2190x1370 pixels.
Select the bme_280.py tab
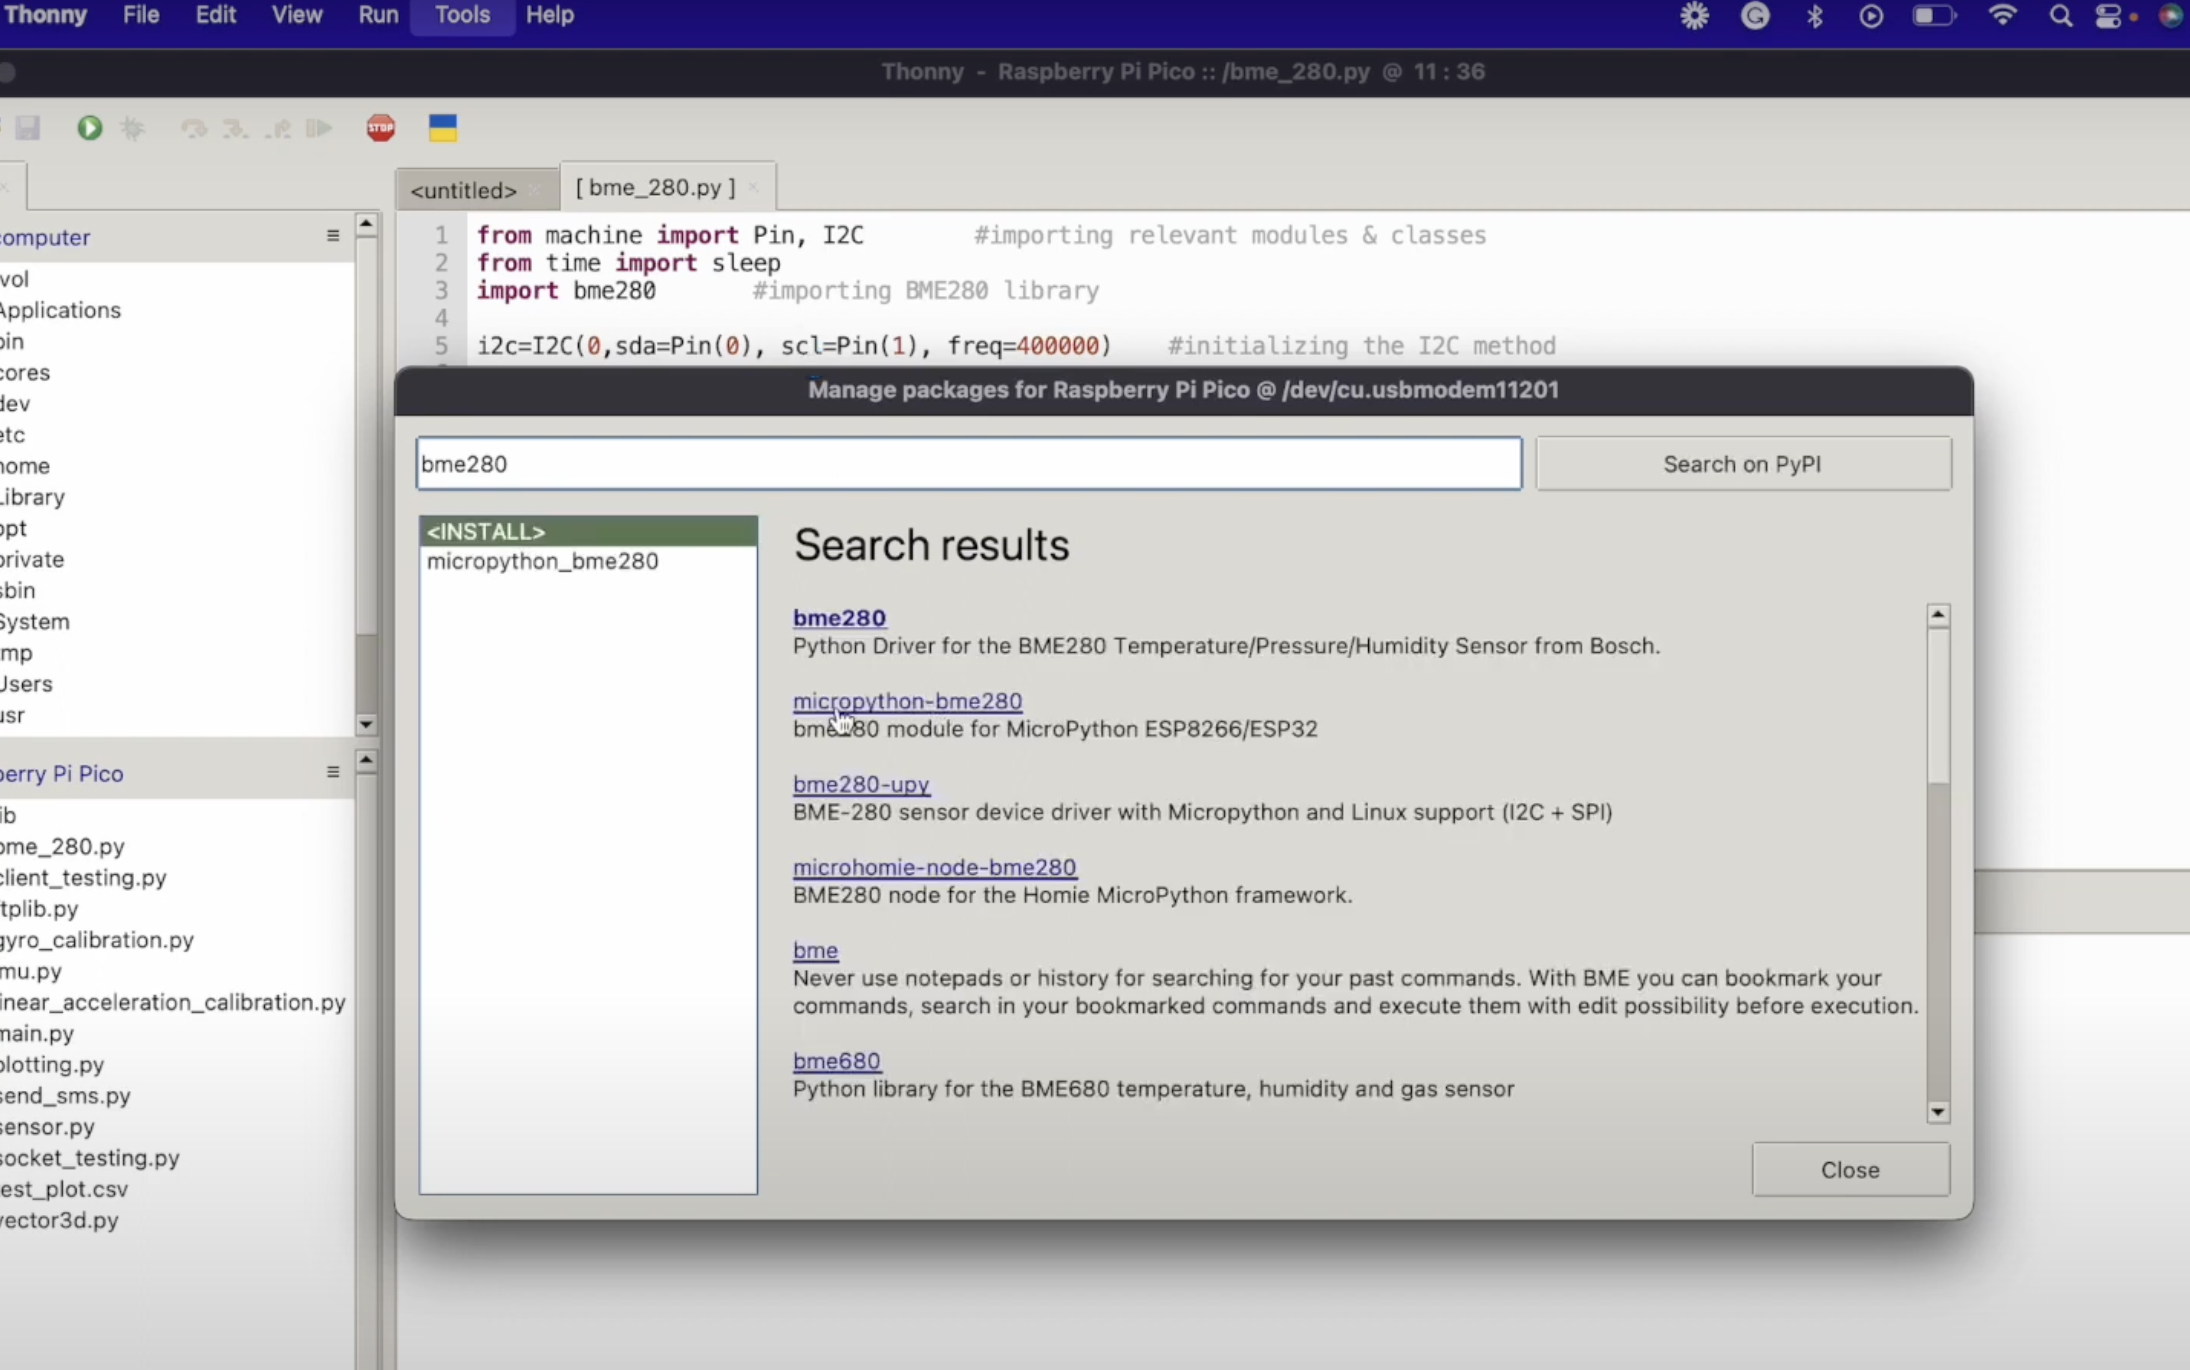click(x=655, y=188)
